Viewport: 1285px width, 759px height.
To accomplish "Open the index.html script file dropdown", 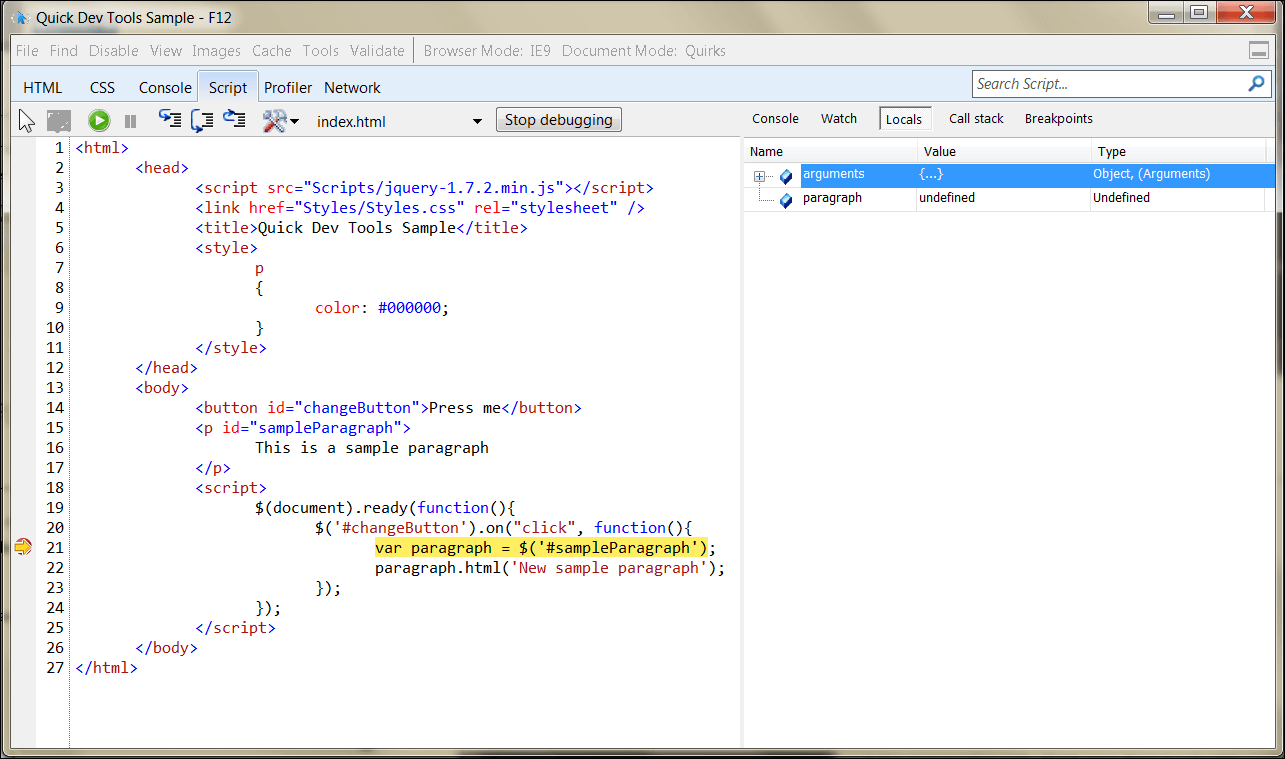I will tap(477, 122).
